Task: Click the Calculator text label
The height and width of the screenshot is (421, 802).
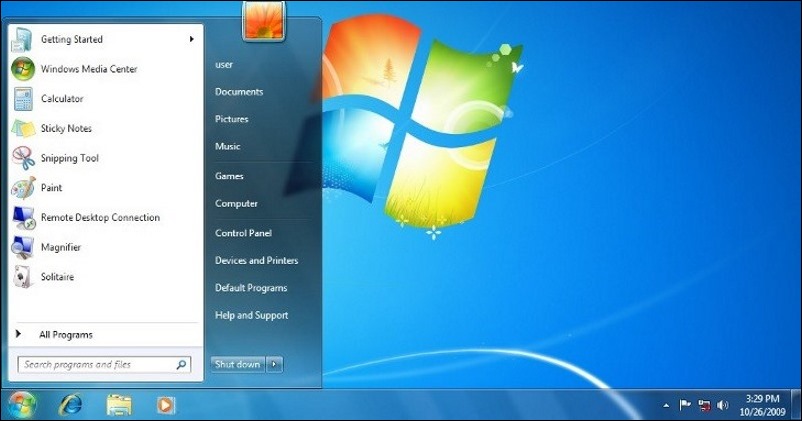Action: click(62, 99)
